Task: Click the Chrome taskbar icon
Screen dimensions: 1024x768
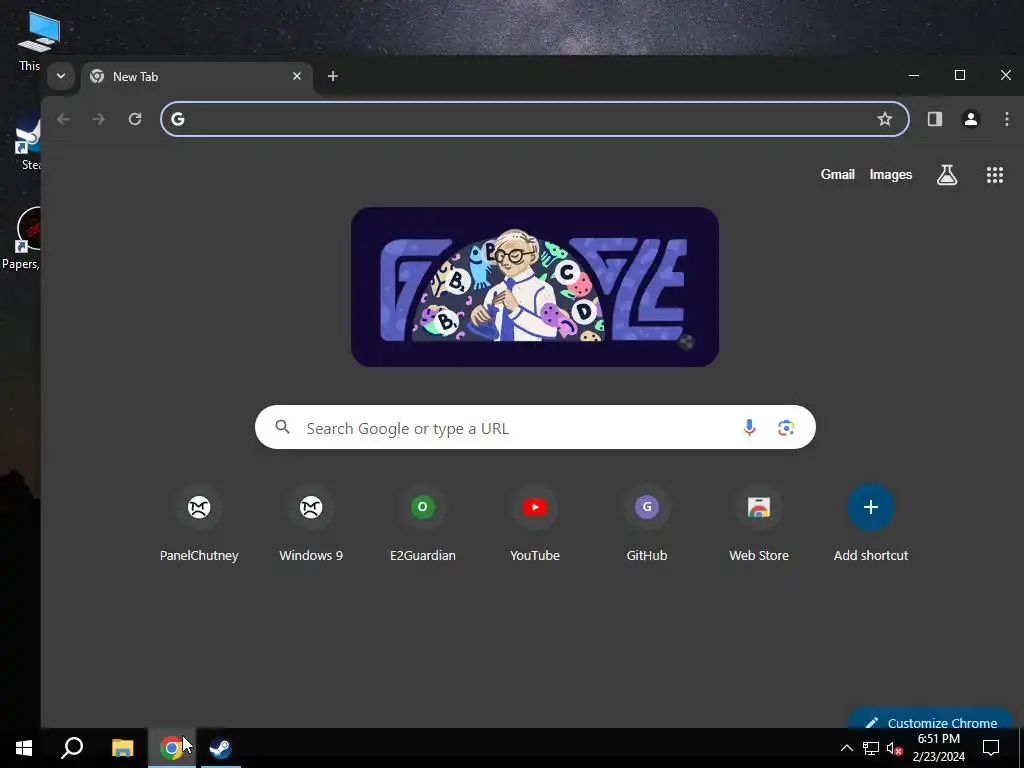Action: 171,748
